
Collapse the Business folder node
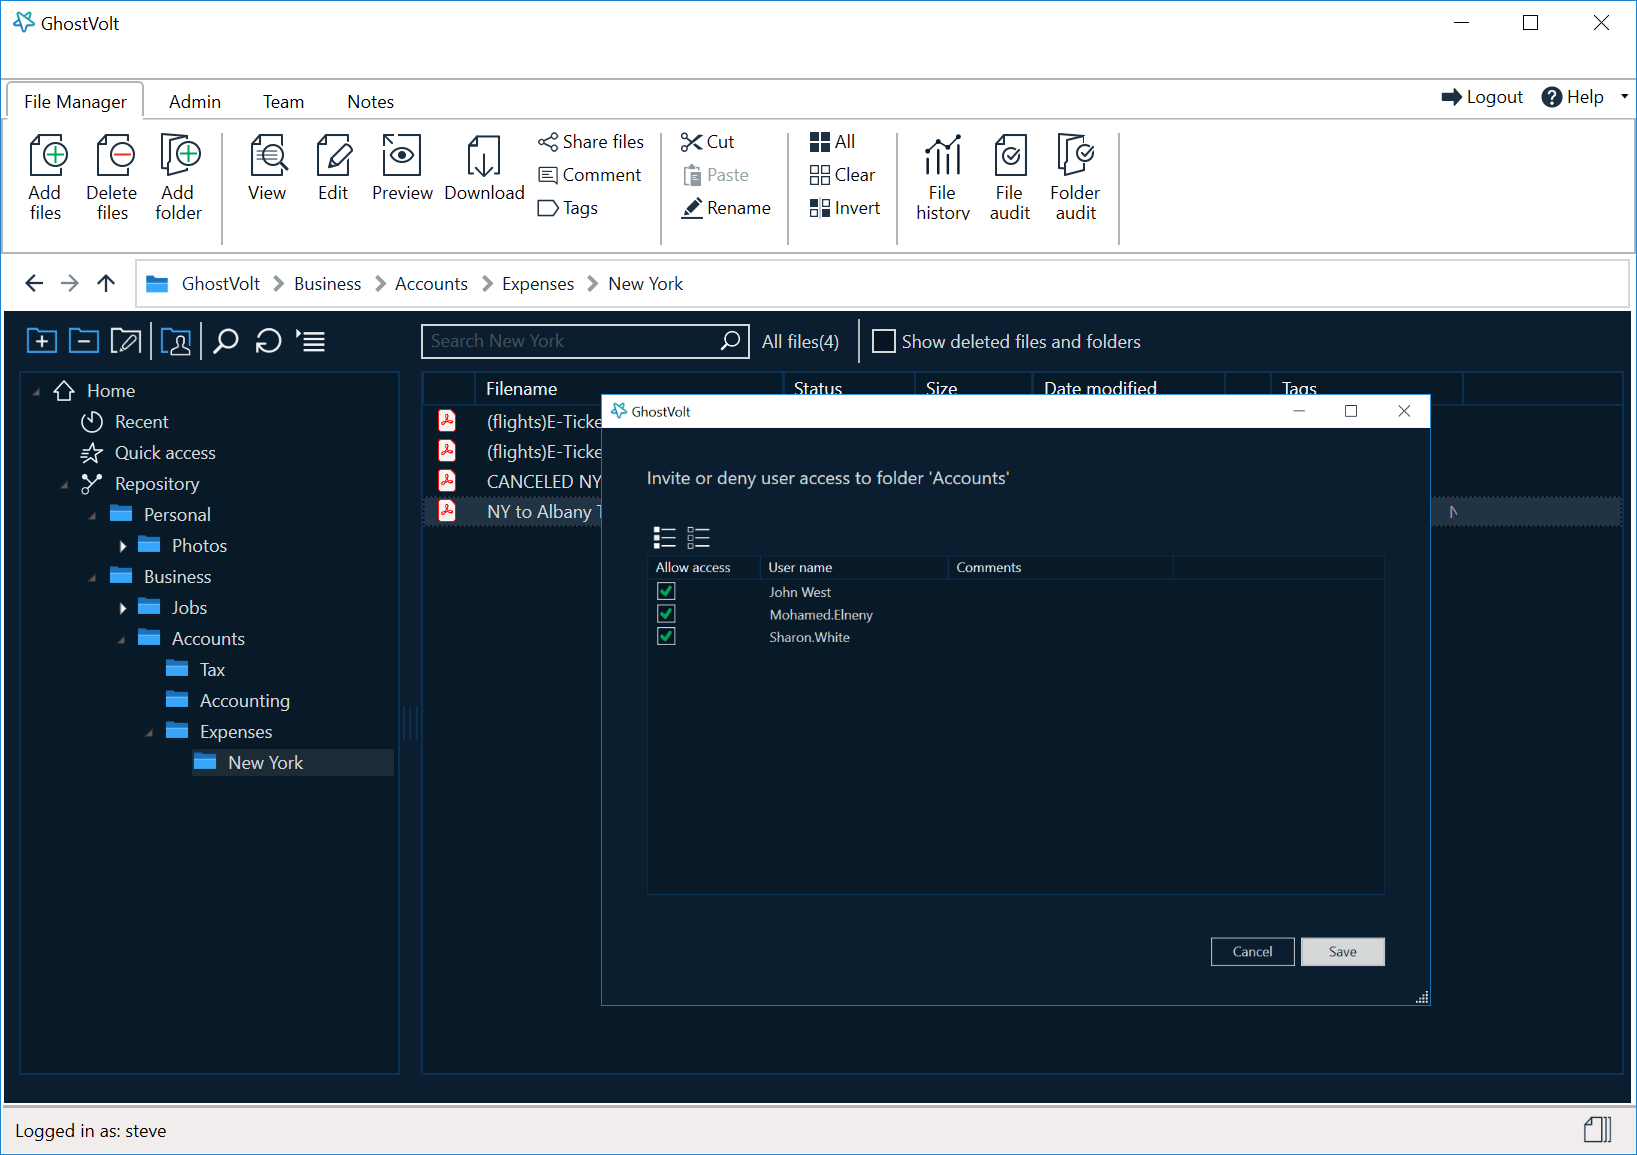click(92, 577)
